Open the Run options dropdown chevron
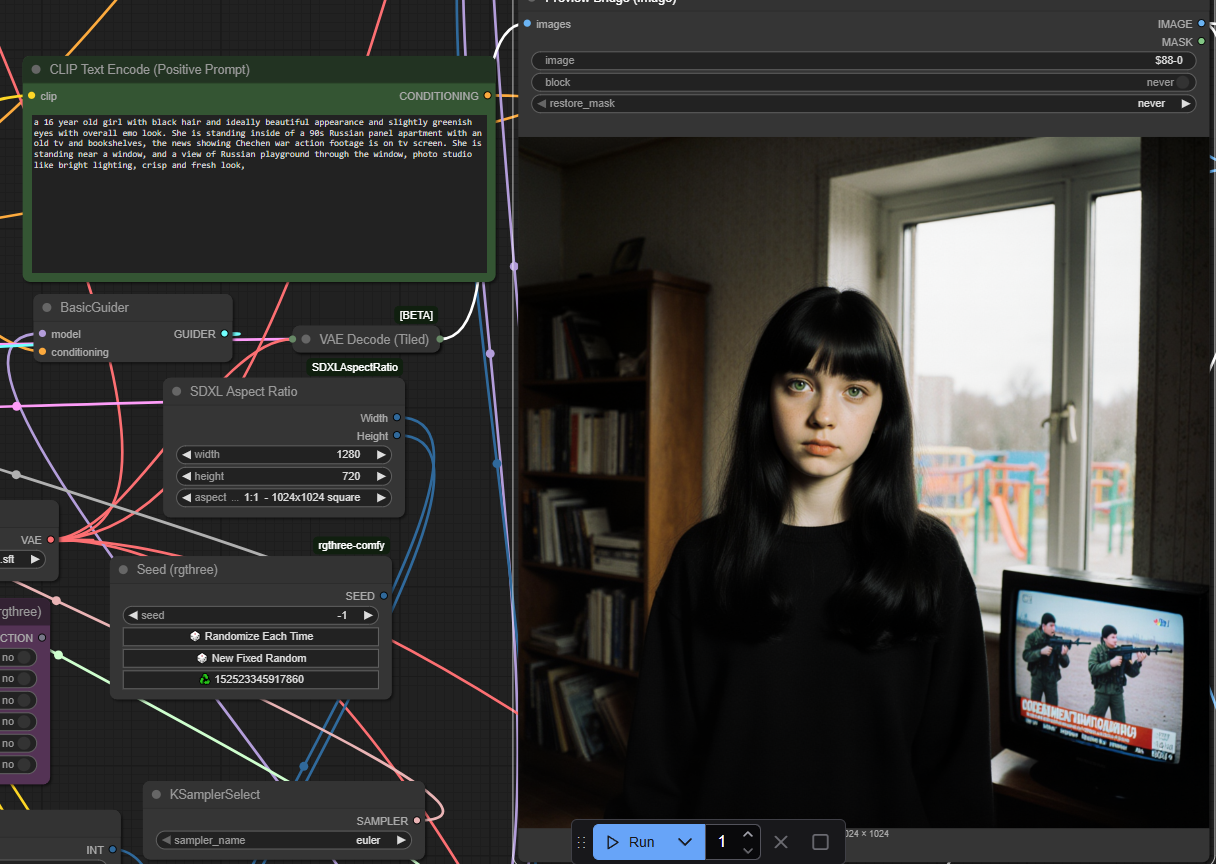 (x=685, y=842)
